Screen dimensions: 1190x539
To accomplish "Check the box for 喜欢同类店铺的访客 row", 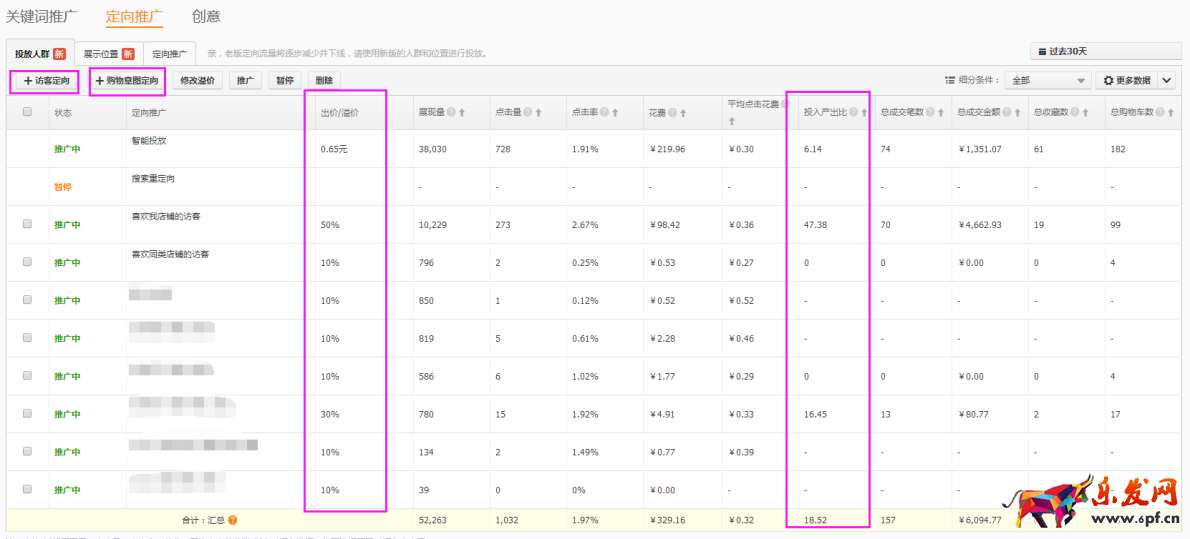I will click(28, 262).
